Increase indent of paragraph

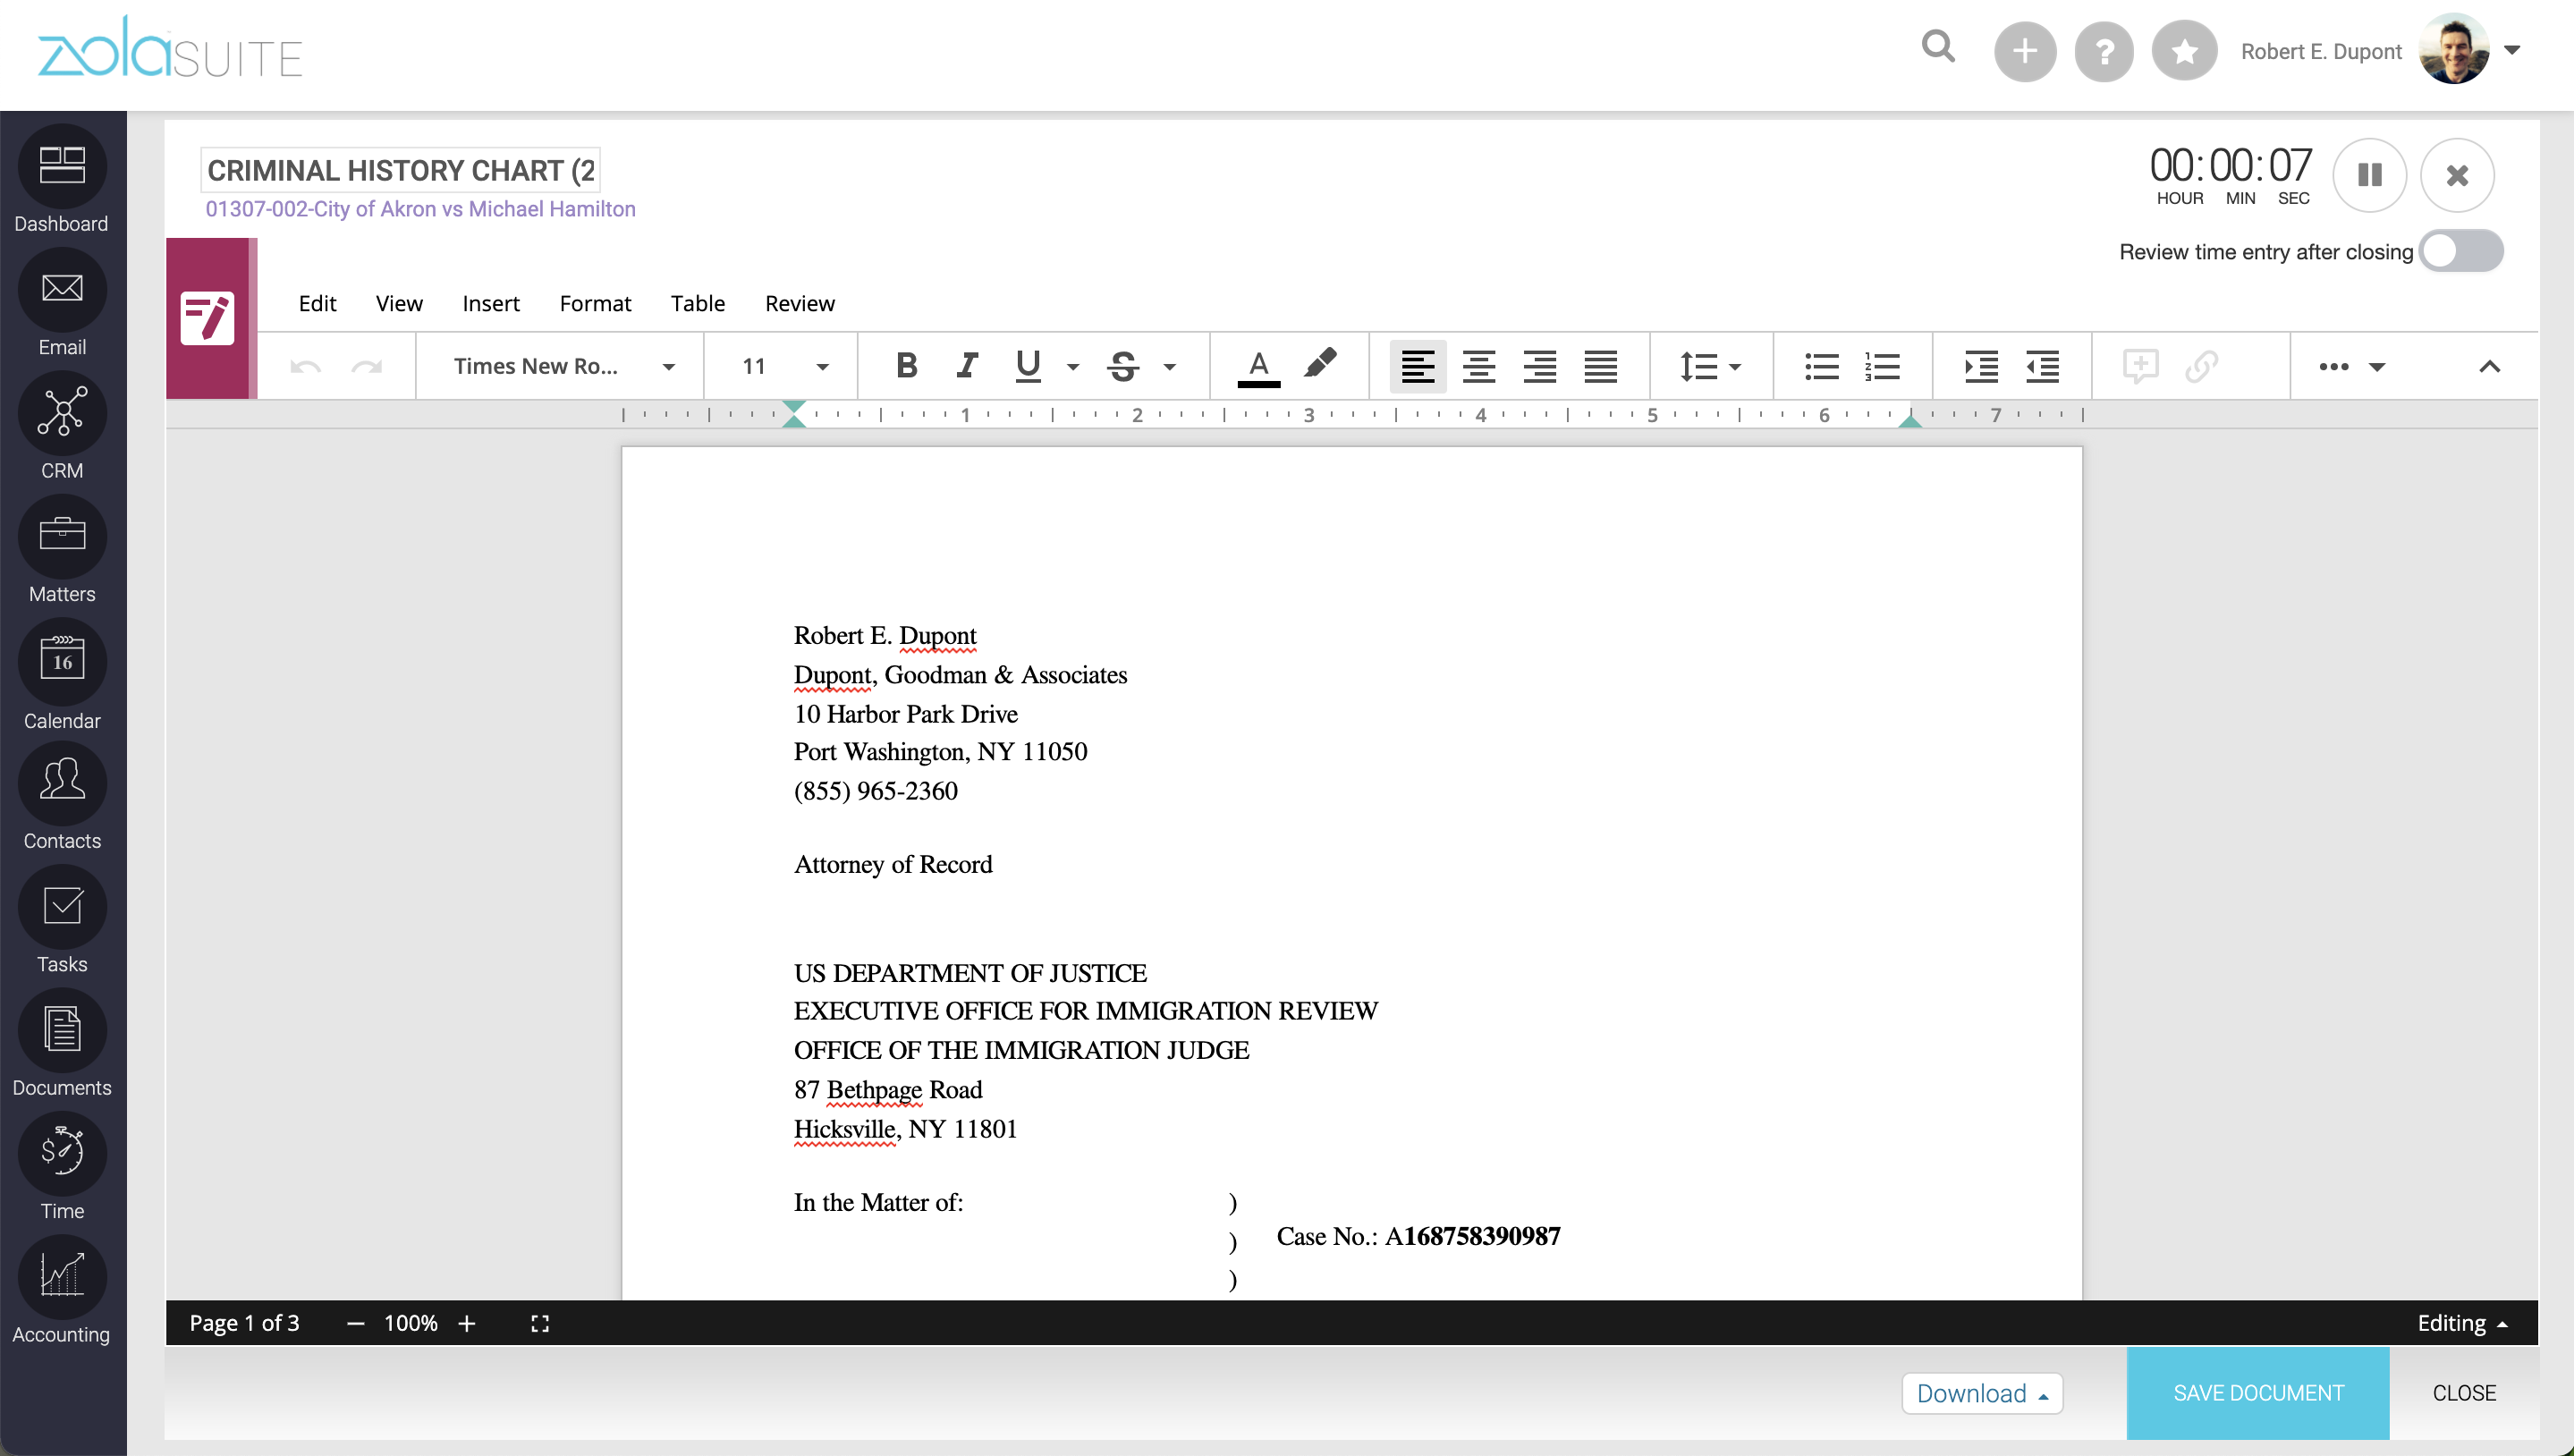pyautogui.click(x=1980, y=366)
